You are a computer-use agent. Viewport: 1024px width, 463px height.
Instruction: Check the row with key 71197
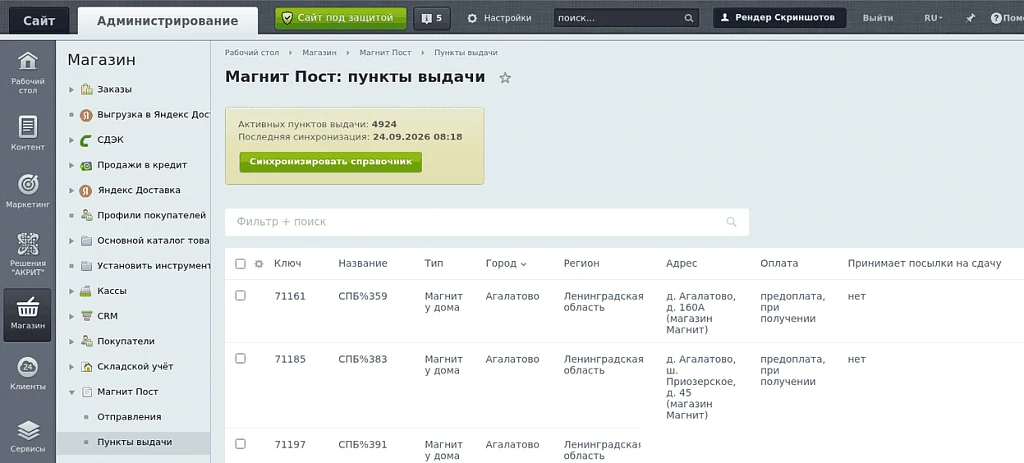tap(240, 444)
